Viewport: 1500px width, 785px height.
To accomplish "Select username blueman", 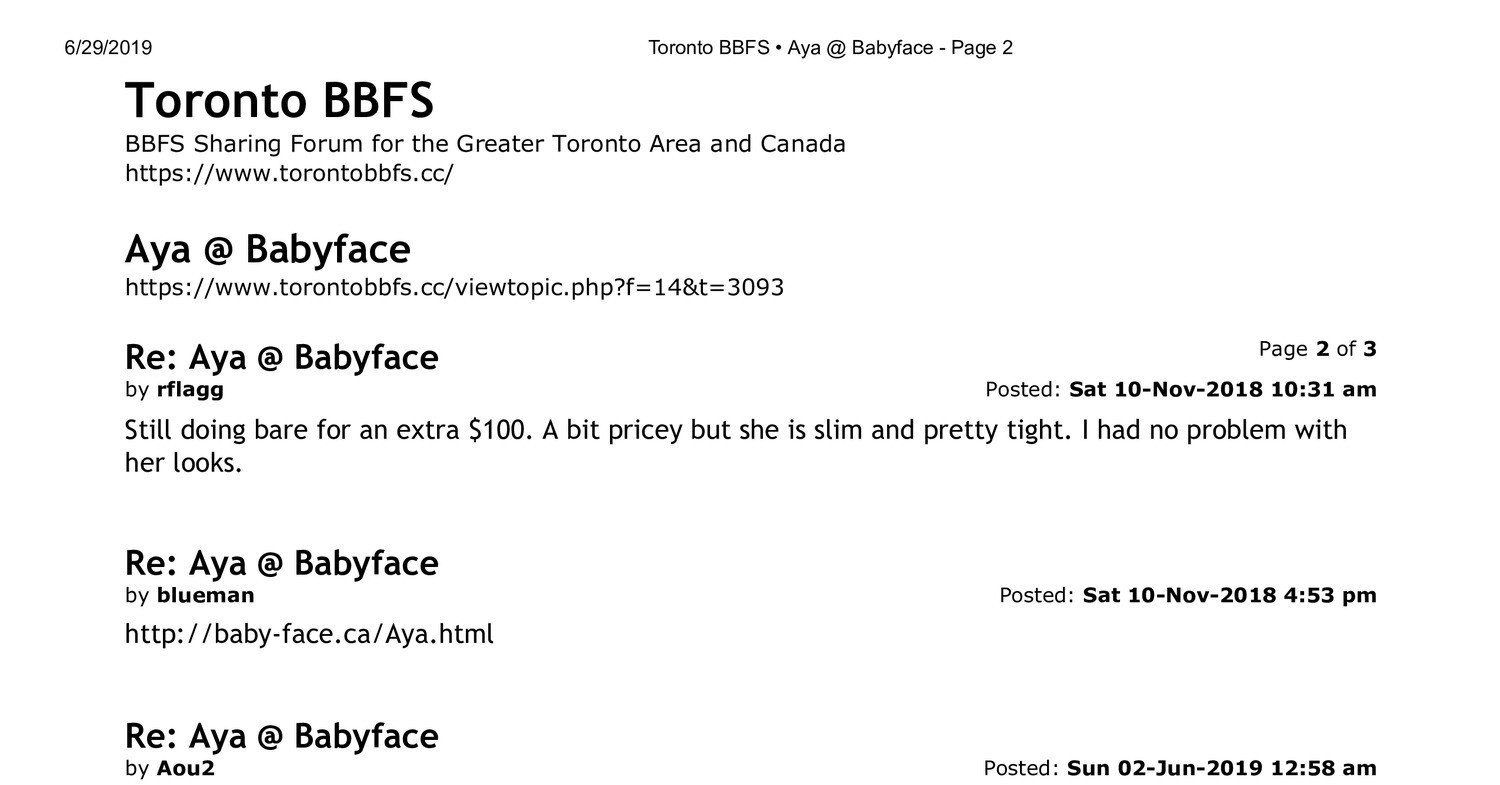I will pyautogui.click(x=205, y=595).
